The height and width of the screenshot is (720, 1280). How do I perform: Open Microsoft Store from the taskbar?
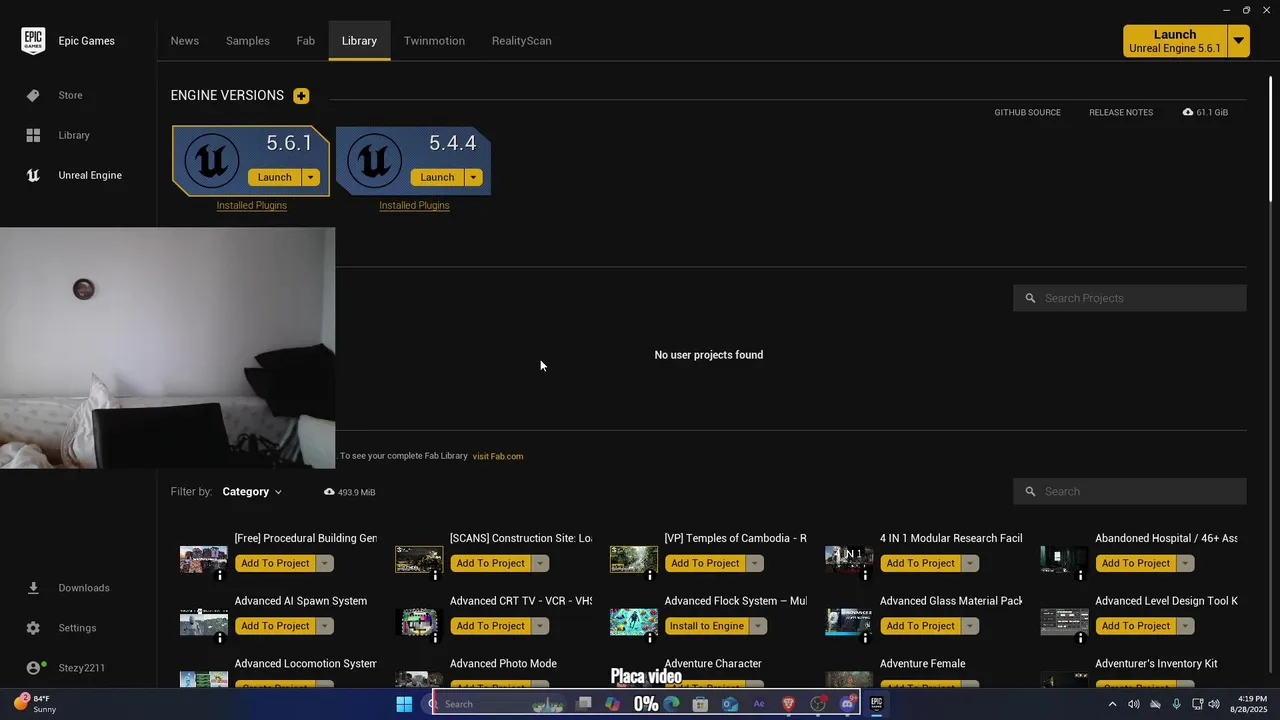click(700, 704)
